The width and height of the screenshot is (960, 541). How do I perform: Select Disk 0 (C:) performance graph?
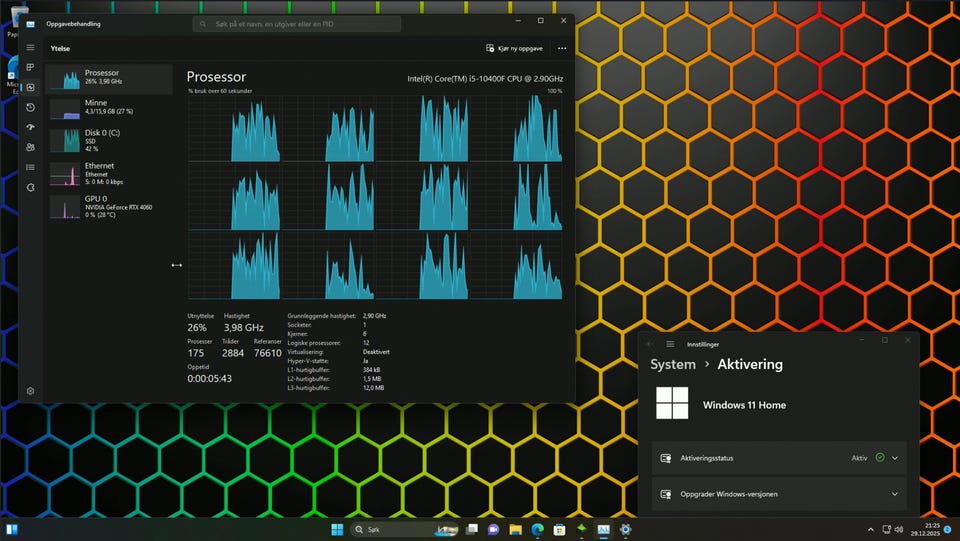108,139
